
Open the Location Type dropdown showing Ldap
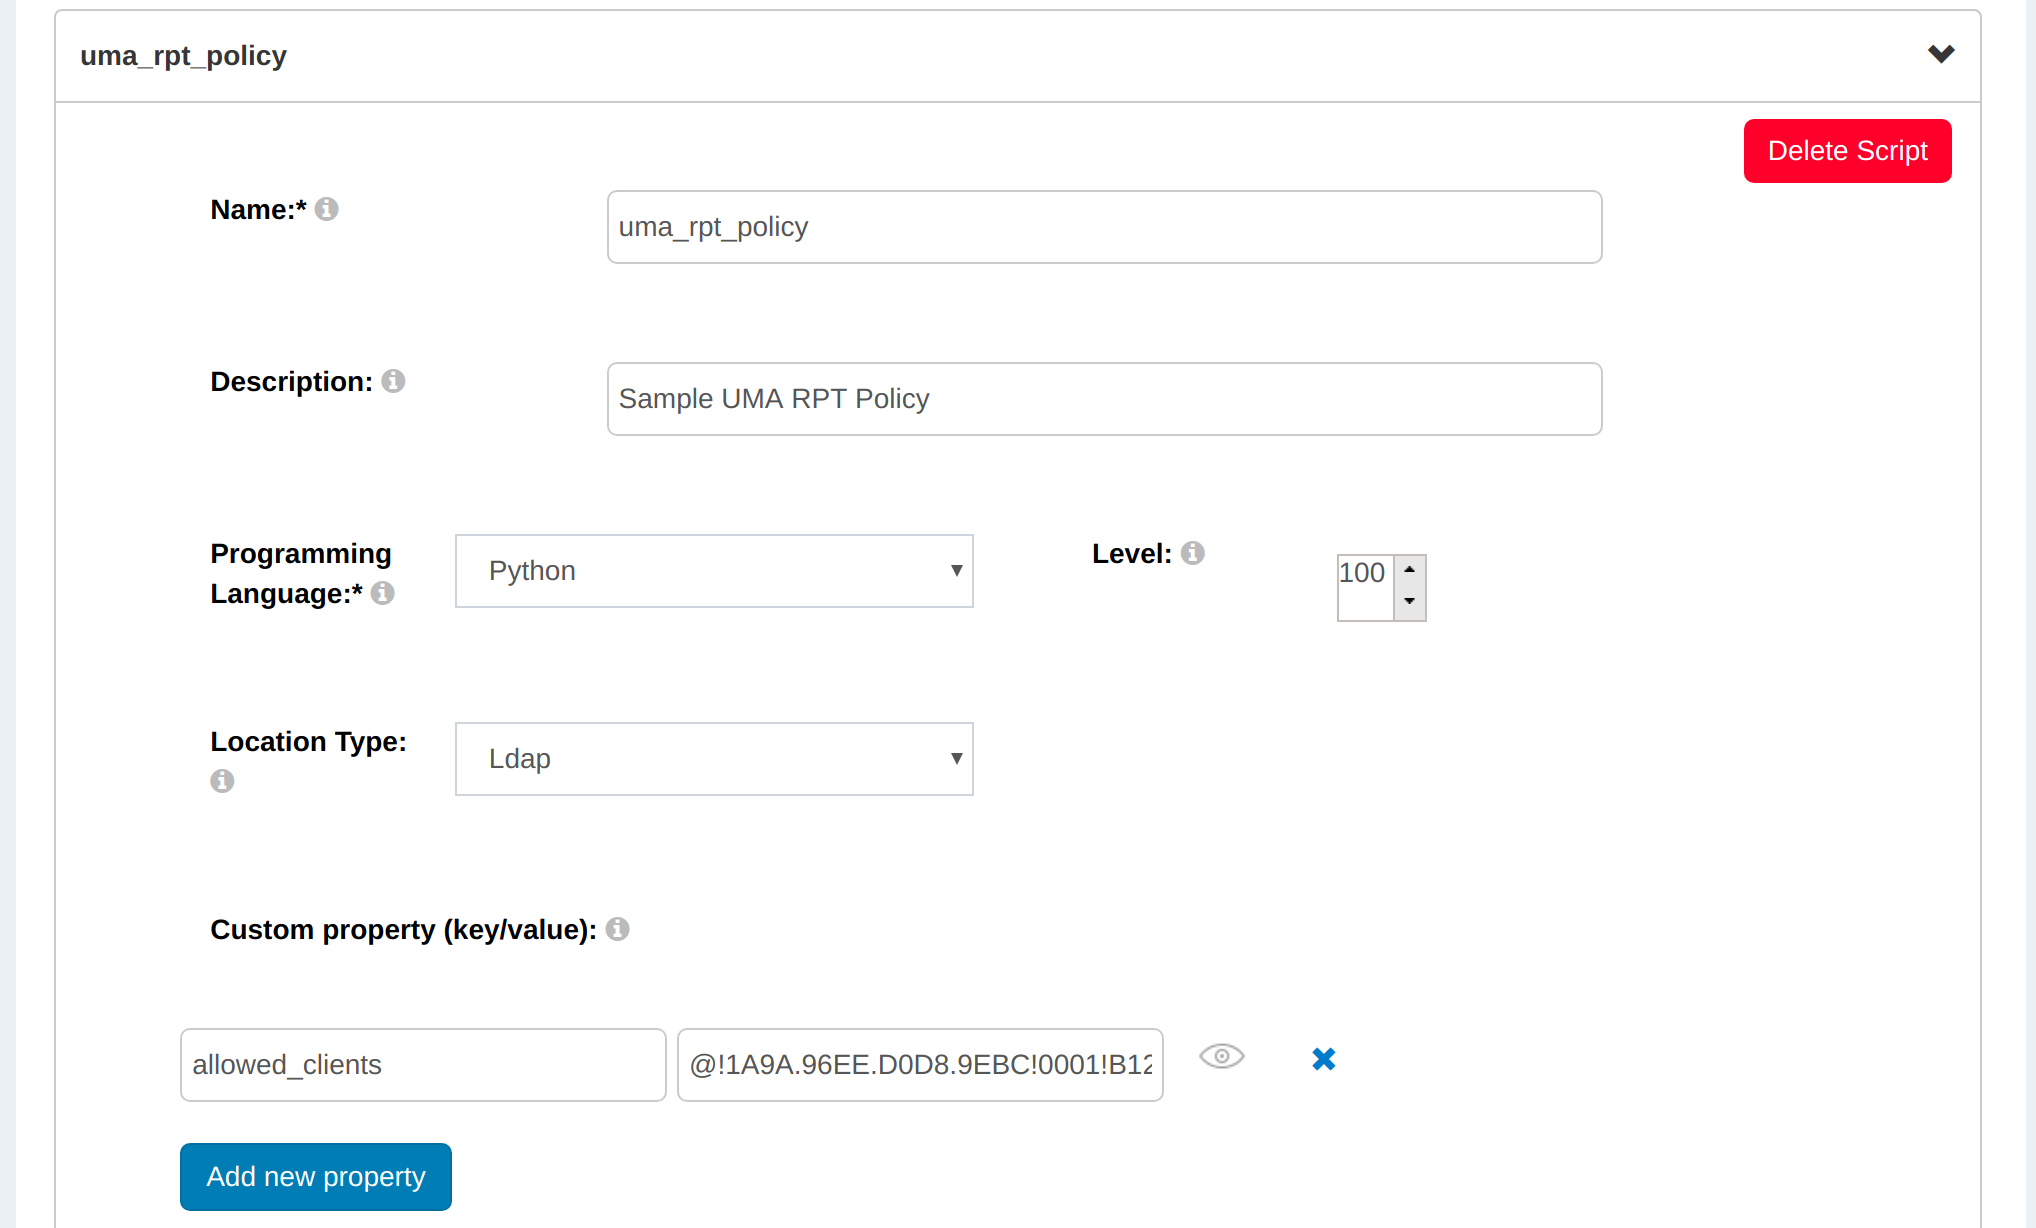pos(713,758)
